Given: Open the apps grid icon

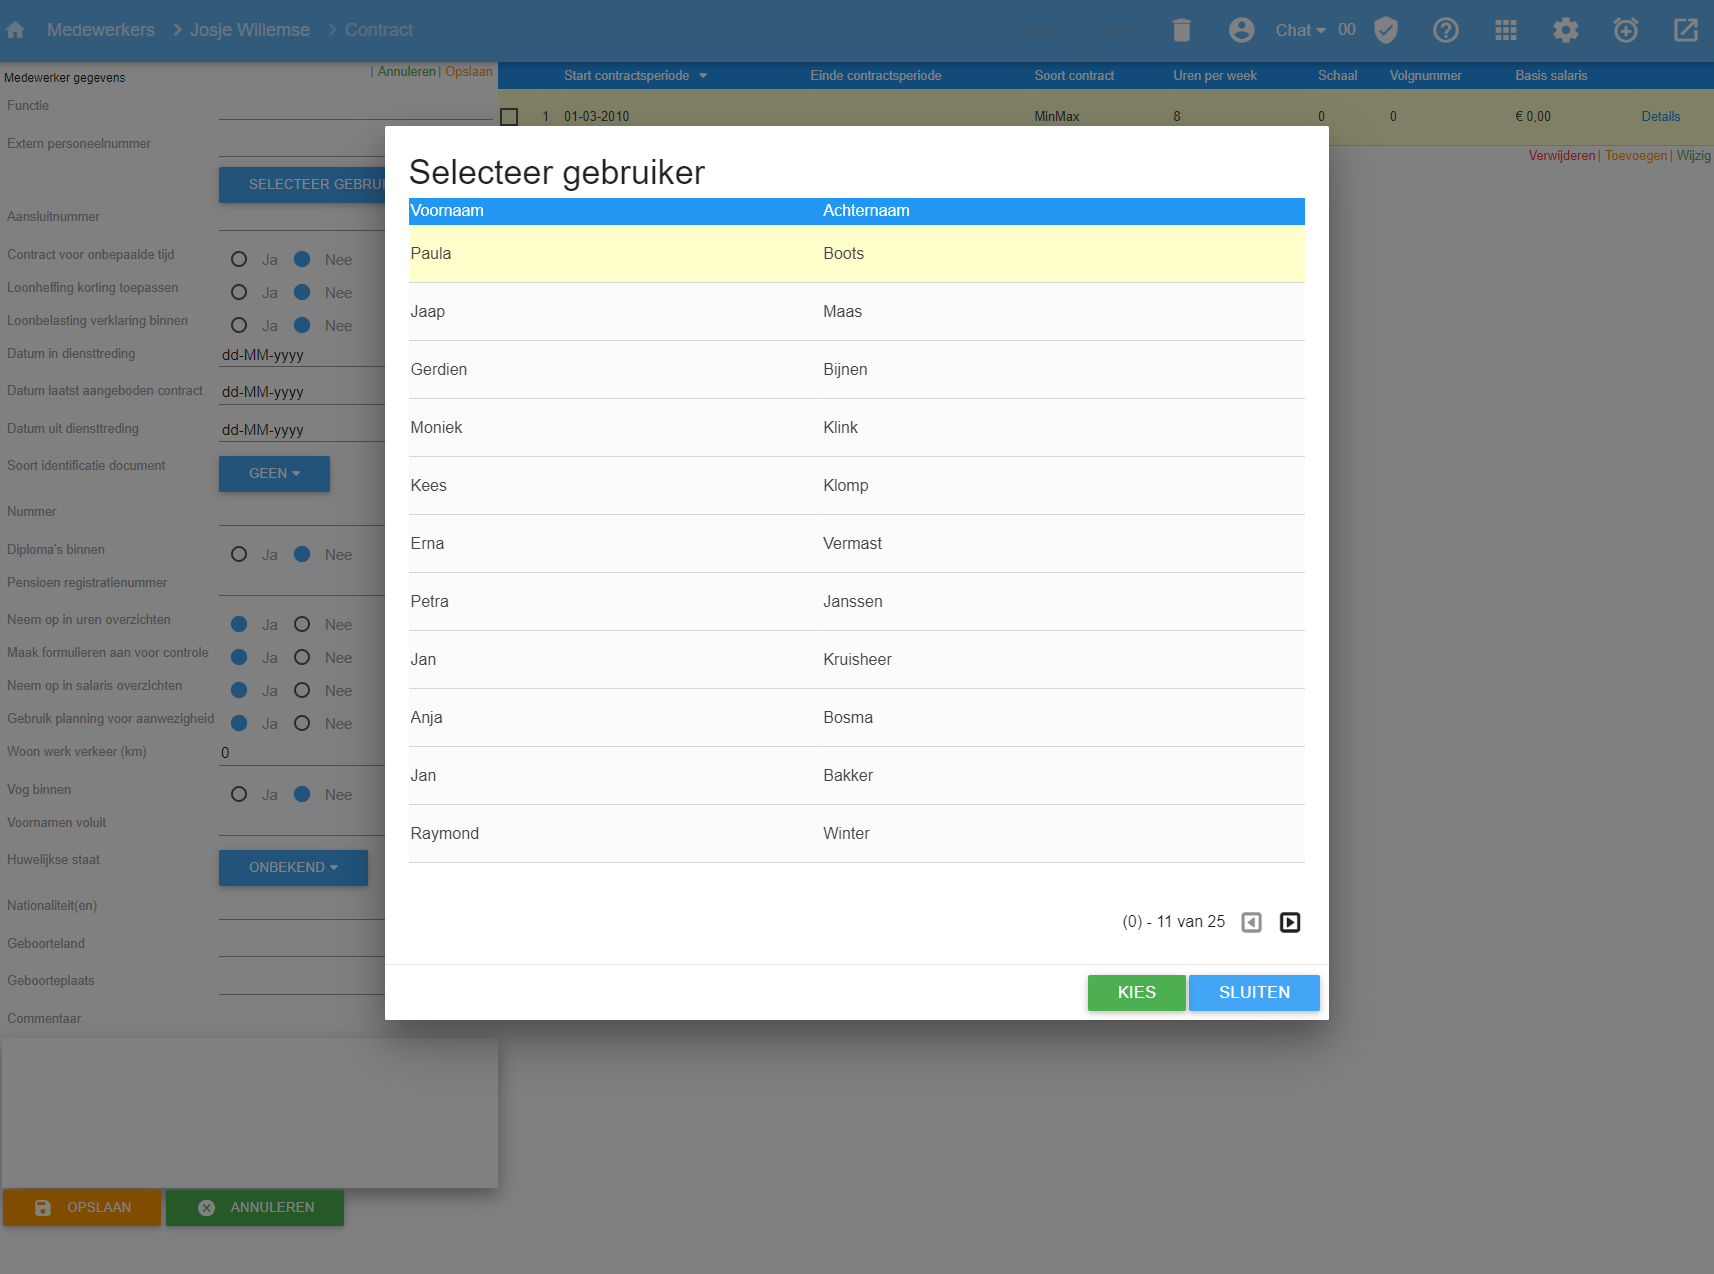Looking at the screenshot, I should coord(1505,30).
